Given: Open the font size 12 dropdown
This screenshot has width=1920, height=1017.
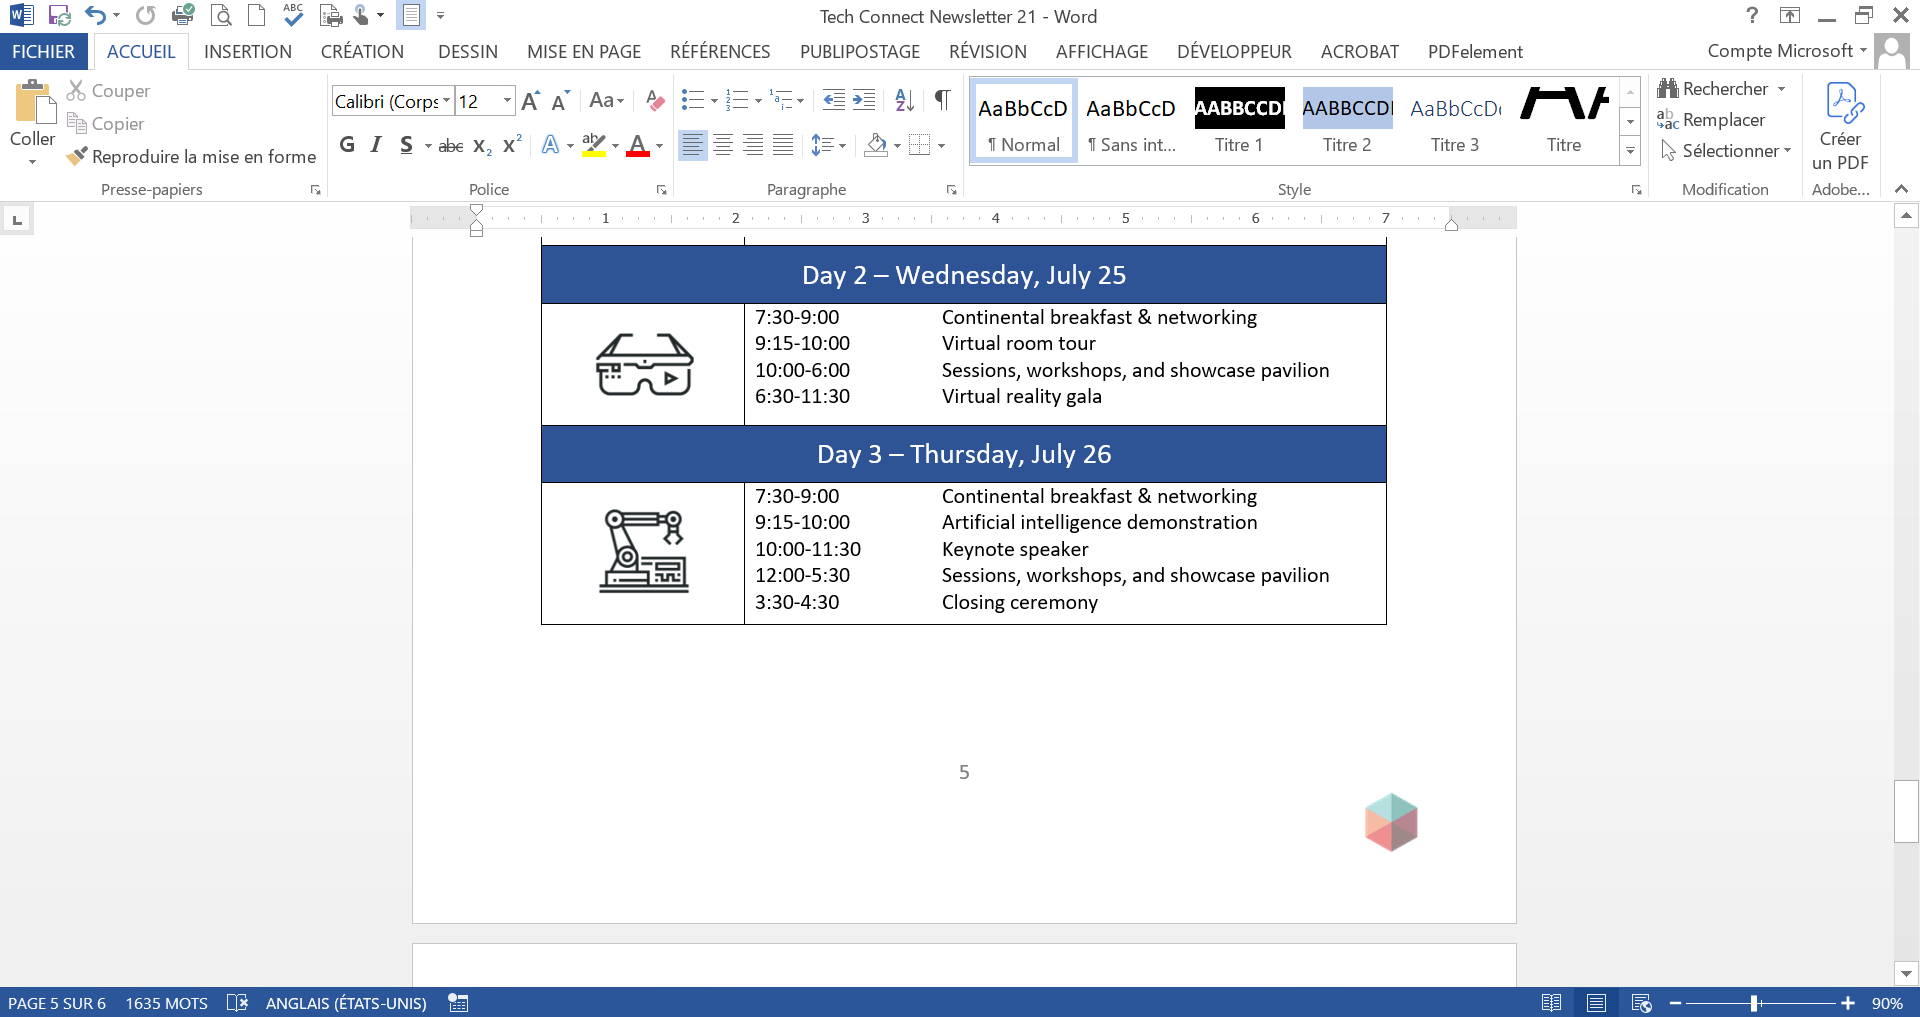Looking at the screenshot, I should (x=507, y=100).
